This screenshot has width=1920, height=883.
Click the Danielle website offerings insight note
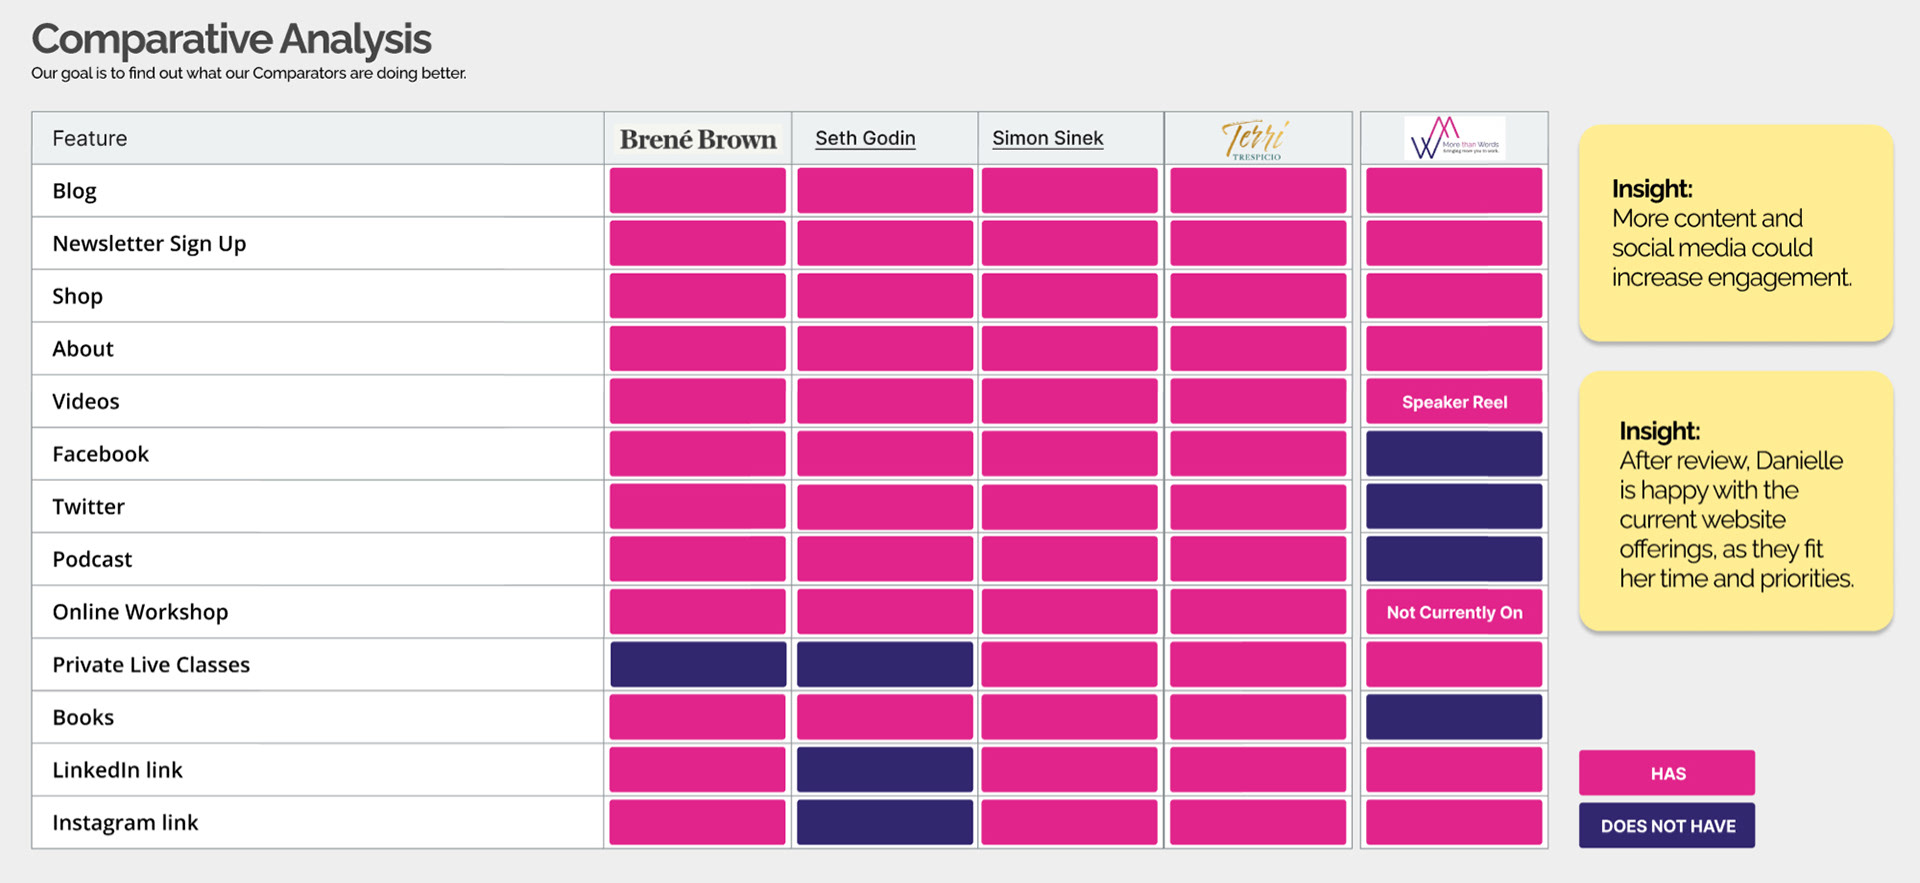point(1736,502)
